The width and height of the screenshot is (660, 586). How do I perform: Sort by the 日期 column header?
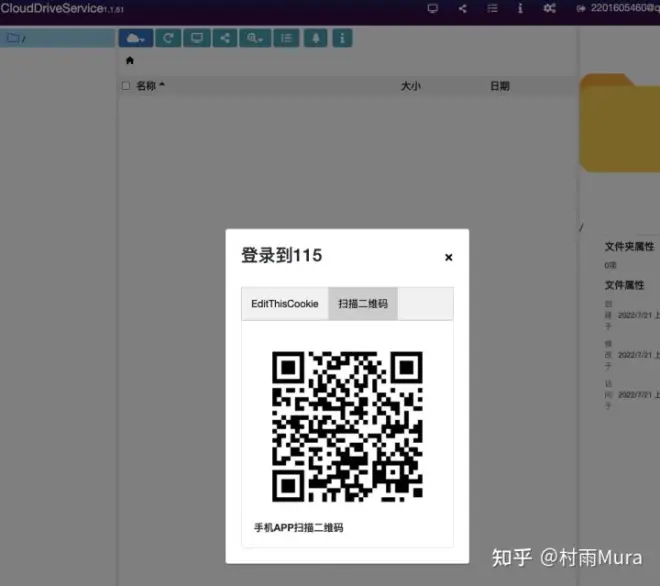click(x=500, y=86)
